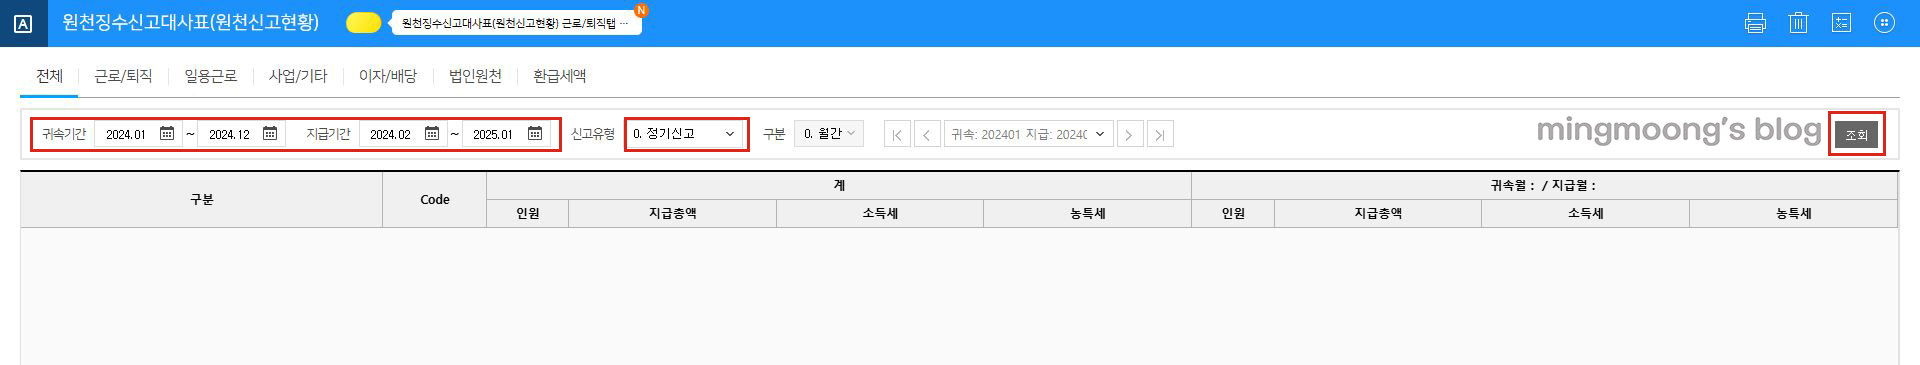Viewport: 1920px width, 365px height.
Task: Open the 신고유형 '0. 정기신고' dropdown
Action: [686, 134]
